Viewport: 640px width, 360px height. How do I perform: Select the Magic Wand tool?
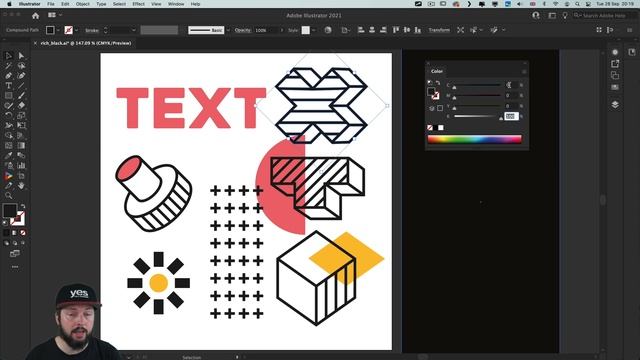click(9, 65)
